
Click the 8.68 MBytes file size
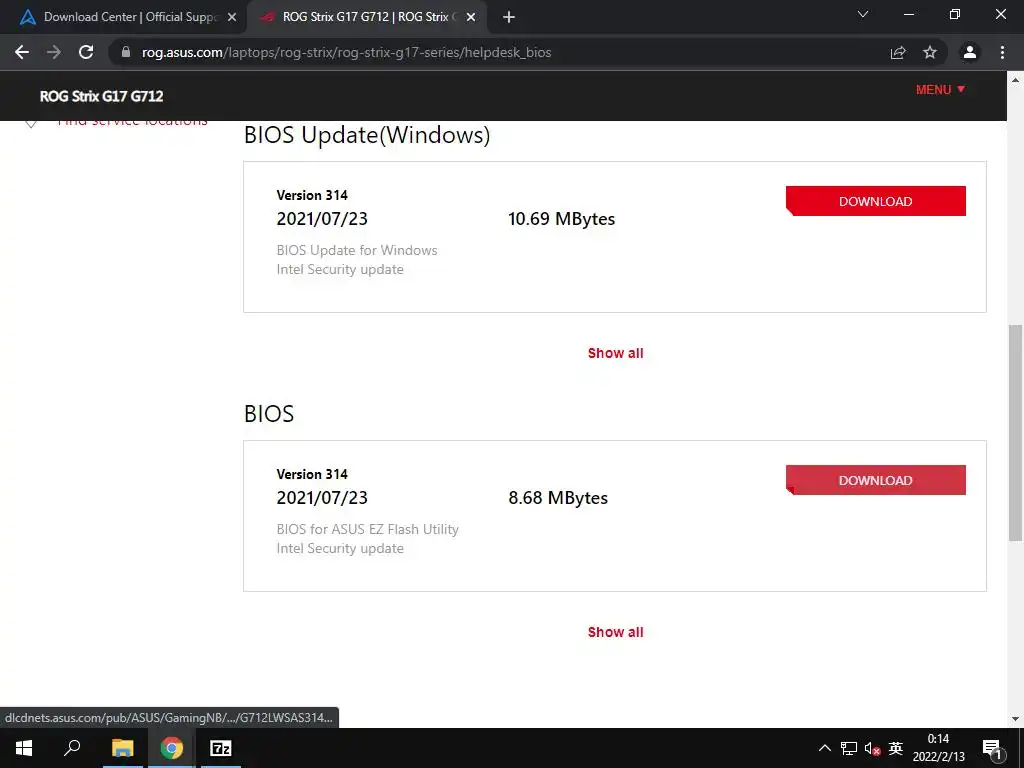(558, 498)
